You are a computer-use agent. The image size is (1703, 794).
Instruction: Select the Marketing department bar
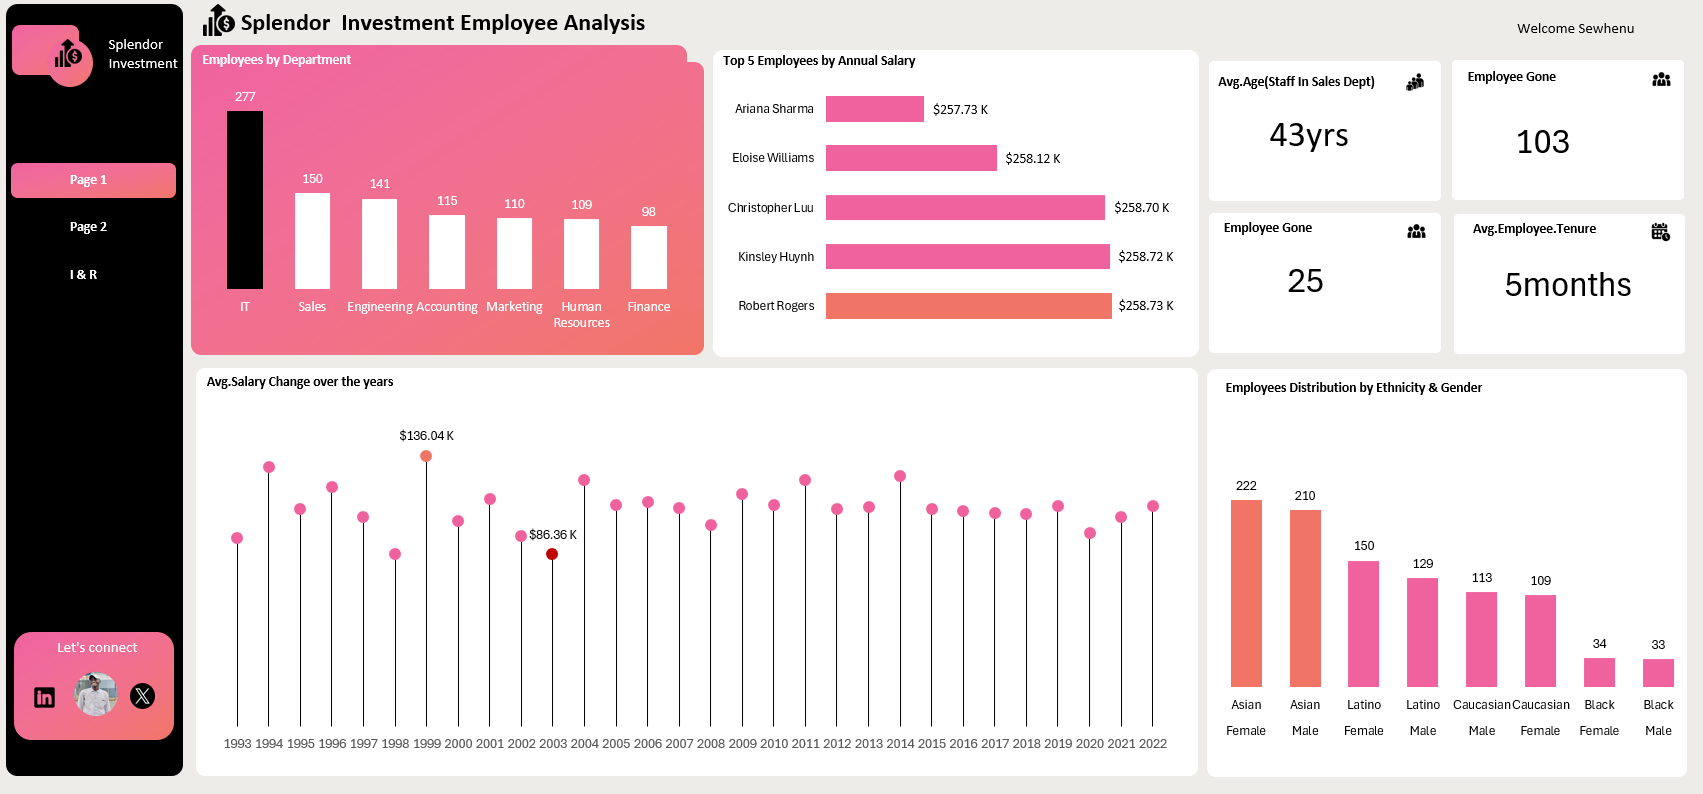click(514, 254)
